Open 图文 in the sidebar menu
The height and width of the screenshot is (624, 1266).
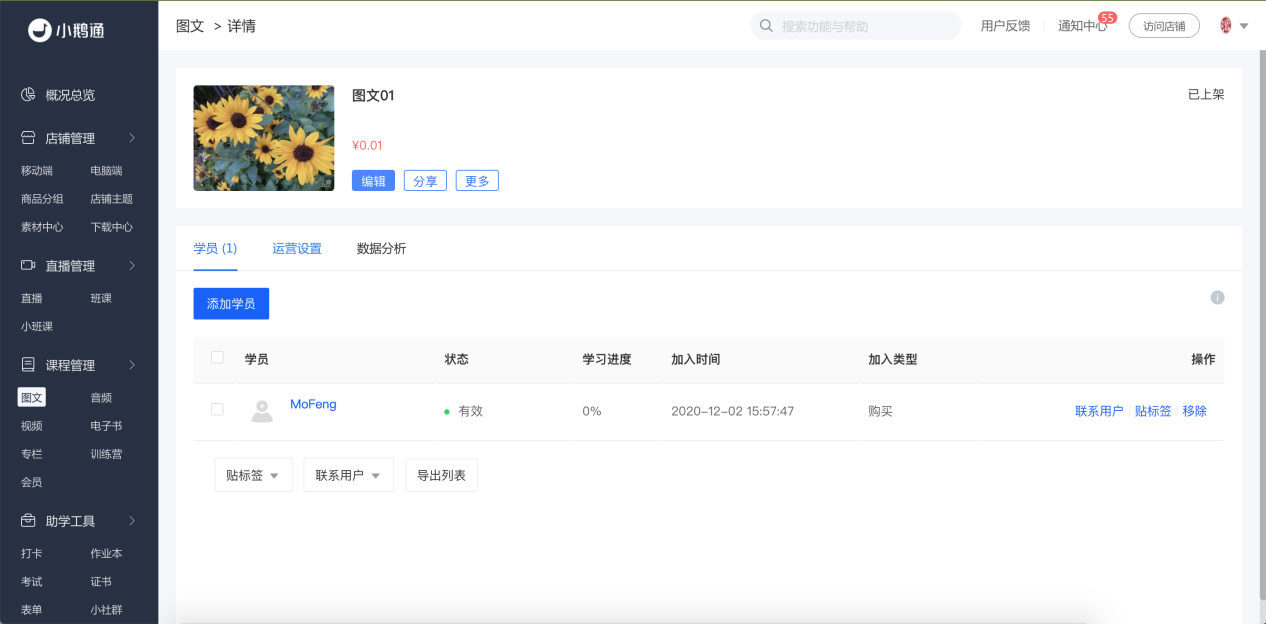32,397
